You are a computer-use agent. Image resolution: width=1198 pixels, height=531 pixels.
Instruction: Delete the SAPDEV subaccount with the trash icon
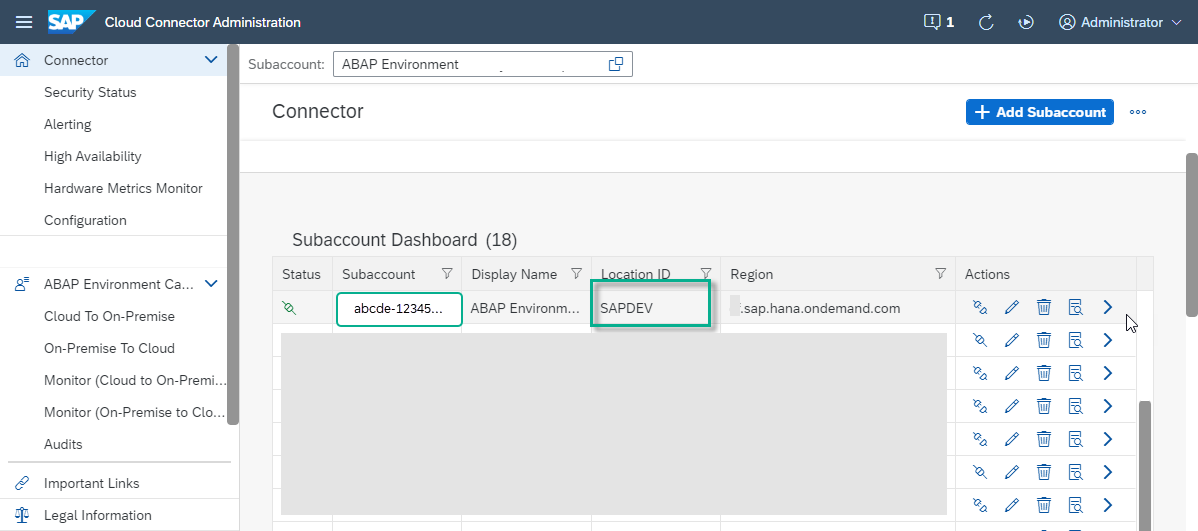(x=1044, y=308)
